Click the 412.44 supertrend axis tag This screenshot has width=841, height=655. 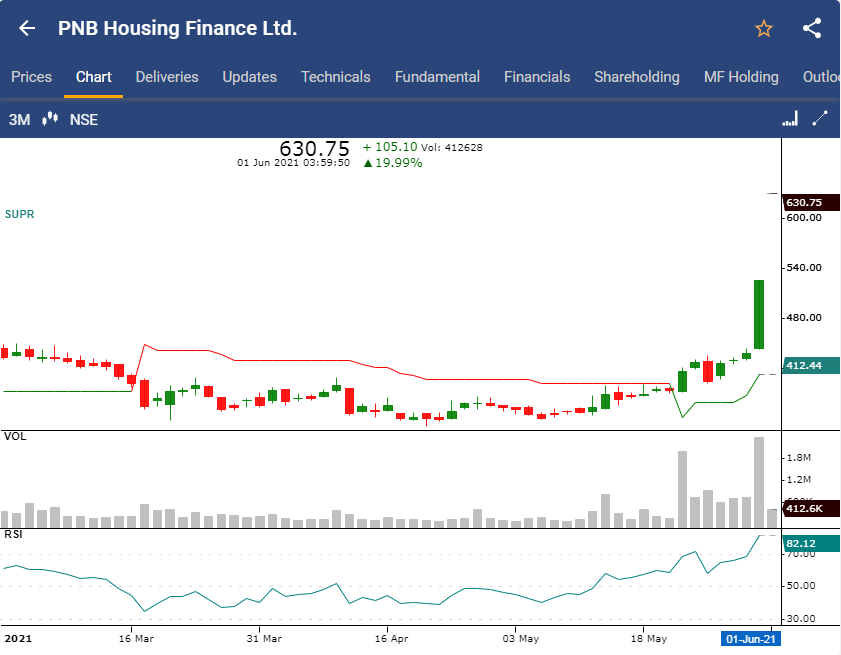pos(810,366)
